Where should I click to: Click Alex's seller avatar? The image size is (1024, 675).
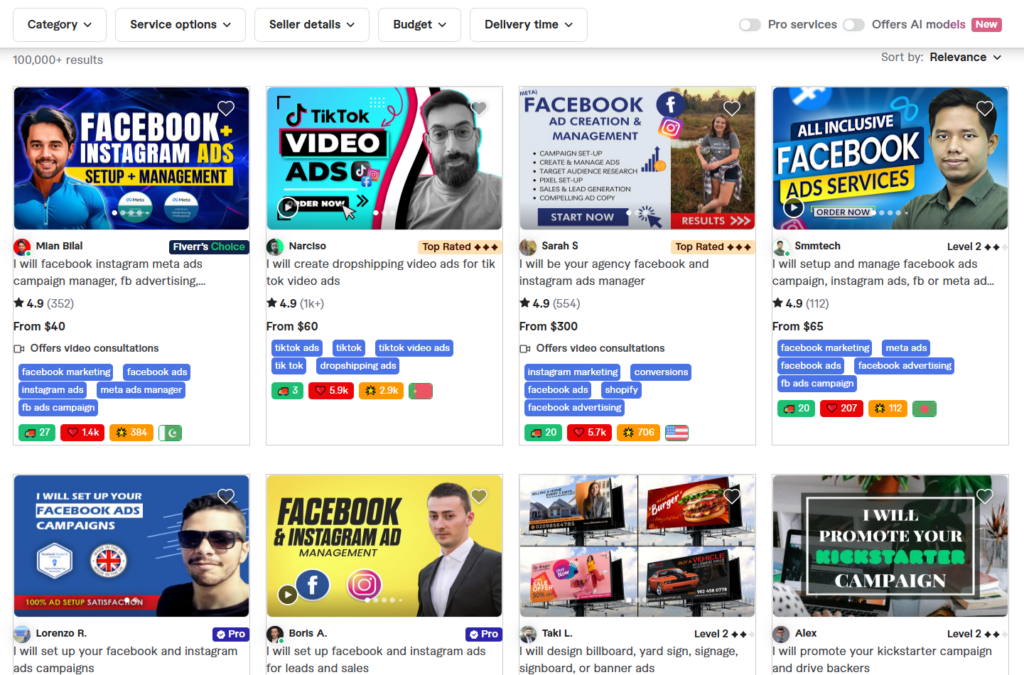coord(781,635)
